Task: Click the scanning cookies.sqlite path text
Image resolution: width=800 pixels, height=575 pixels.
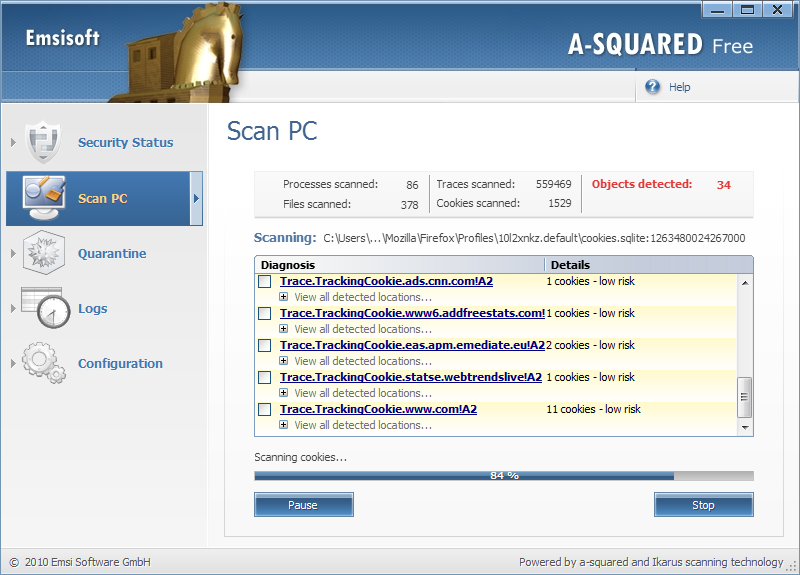Action: click(x=534, y=238)
